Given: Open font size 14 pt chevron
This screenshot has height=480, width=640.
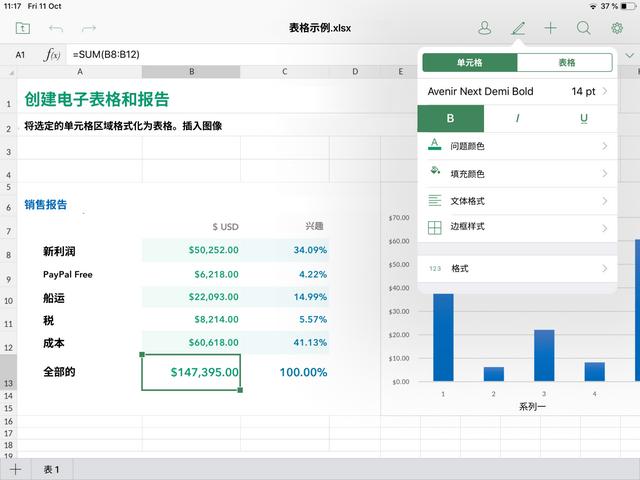Looking at the screenshot, I should pyautogui.click(x=604, y=91).
